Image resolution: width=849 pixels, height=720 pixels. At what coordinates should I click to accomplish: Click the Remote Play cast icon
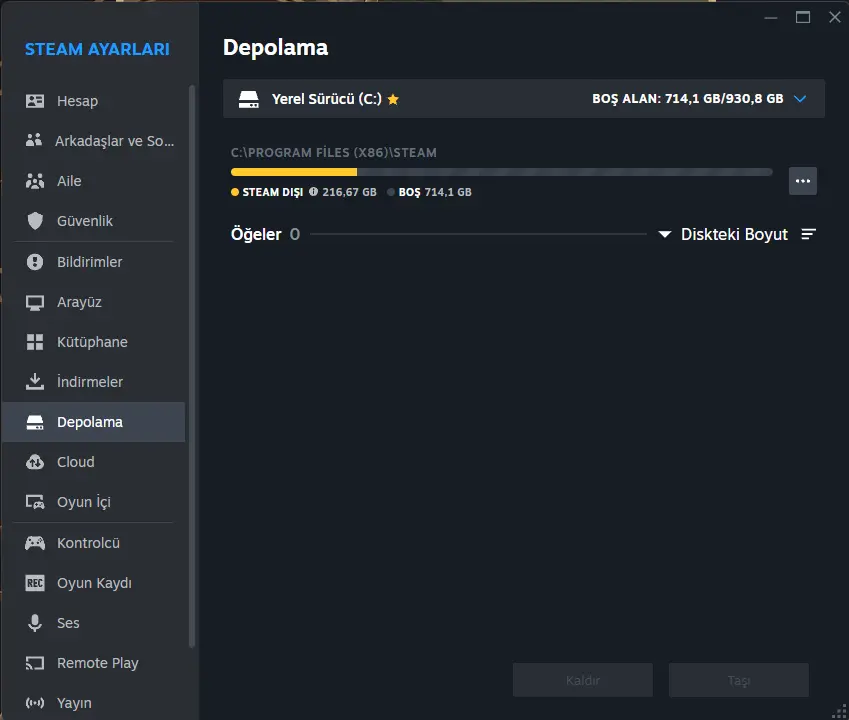[x=35, y=663]
